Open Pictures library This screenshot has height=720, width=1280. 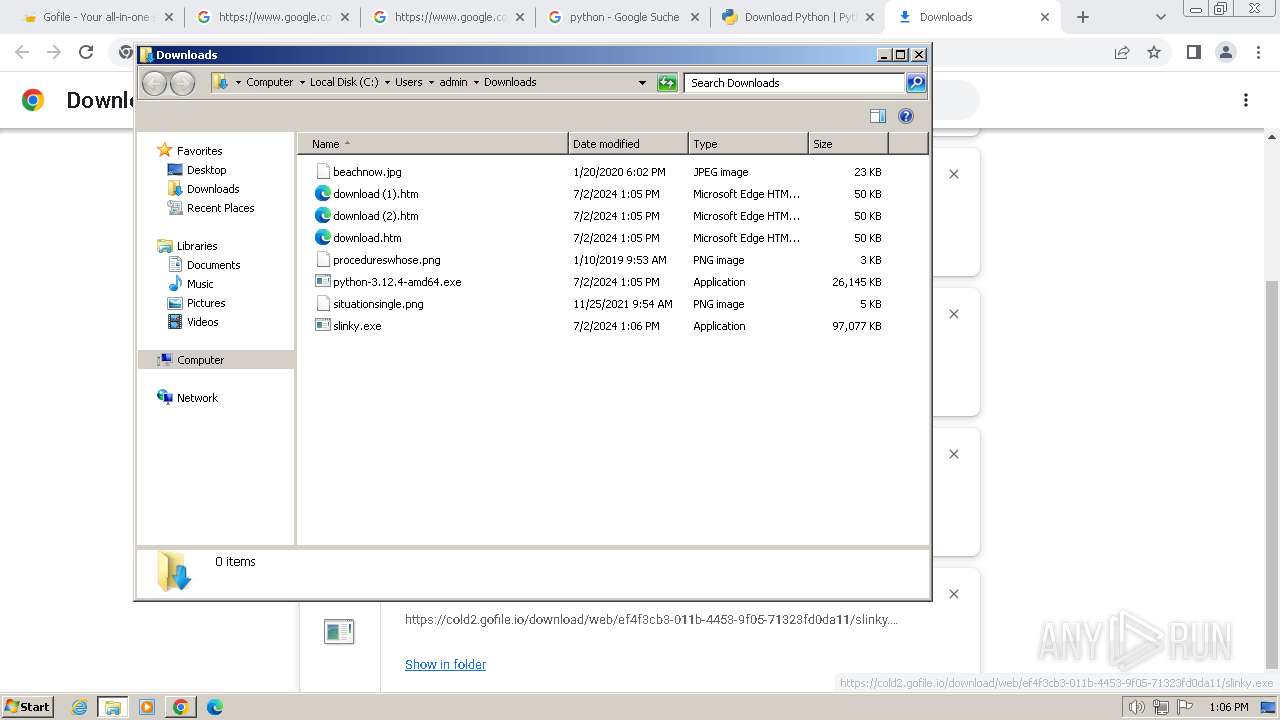206,303
